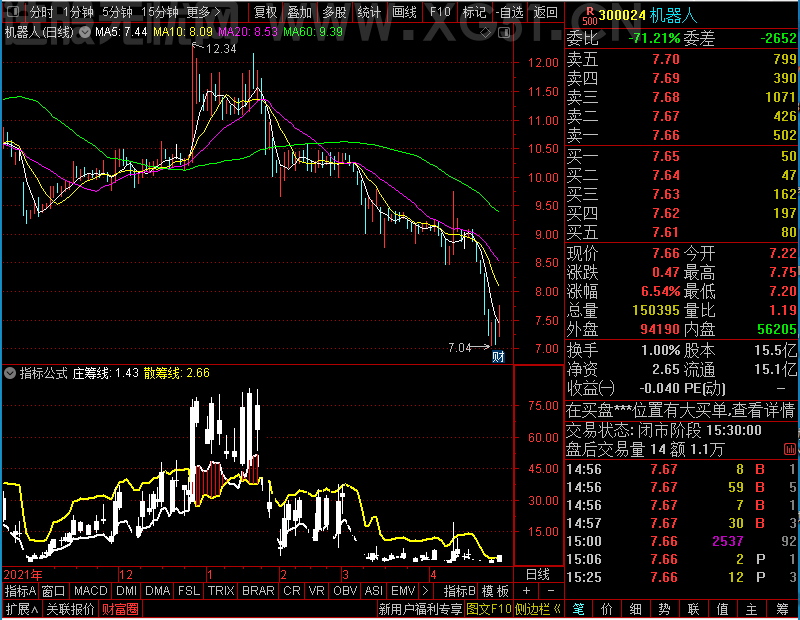Remove from watchlist with -自选

[x=509, y=11]
